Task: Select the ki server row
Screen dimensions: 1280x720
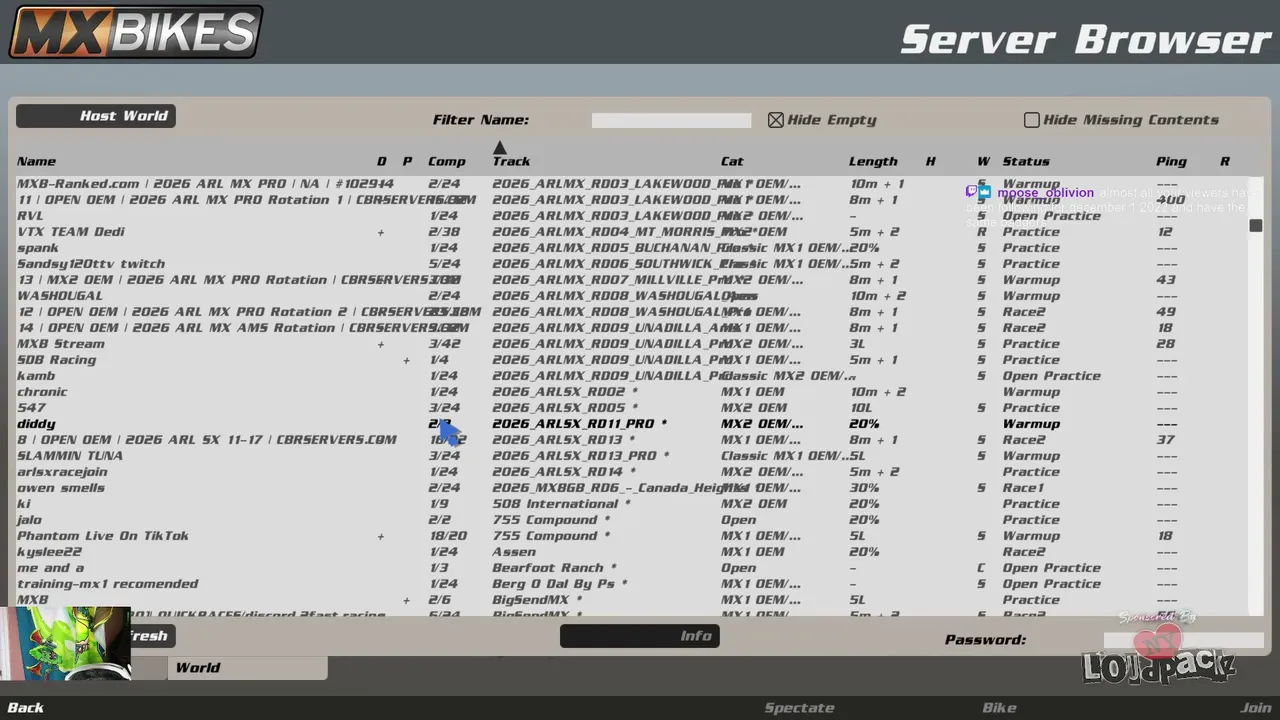Action: [x=632, y=504]
